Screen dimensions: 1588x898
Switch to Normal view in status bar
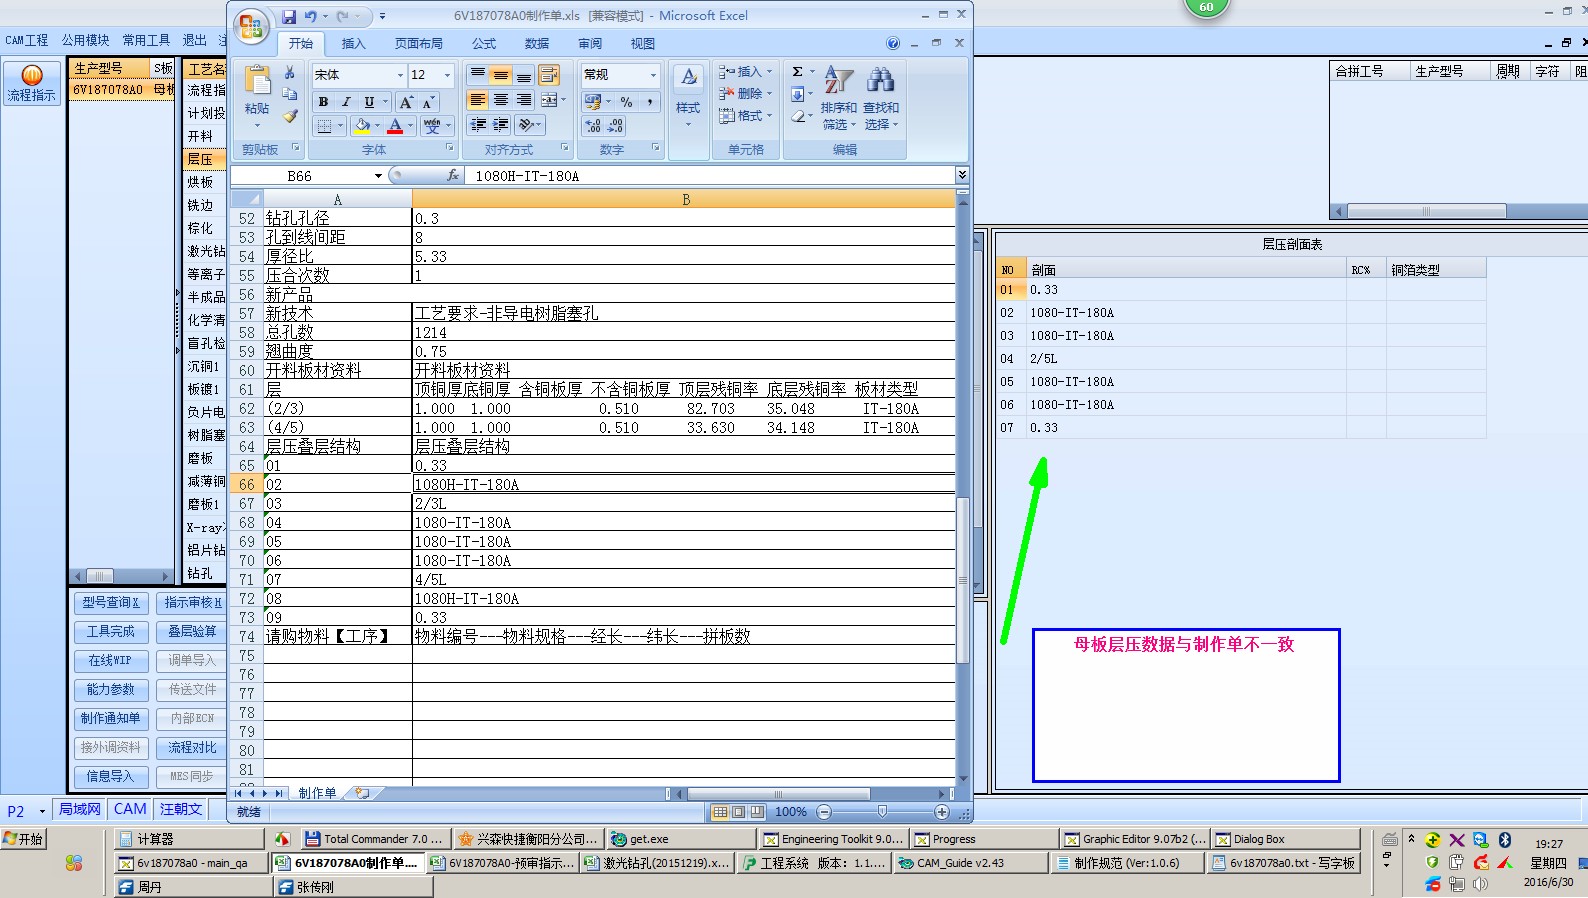[720, 812]
